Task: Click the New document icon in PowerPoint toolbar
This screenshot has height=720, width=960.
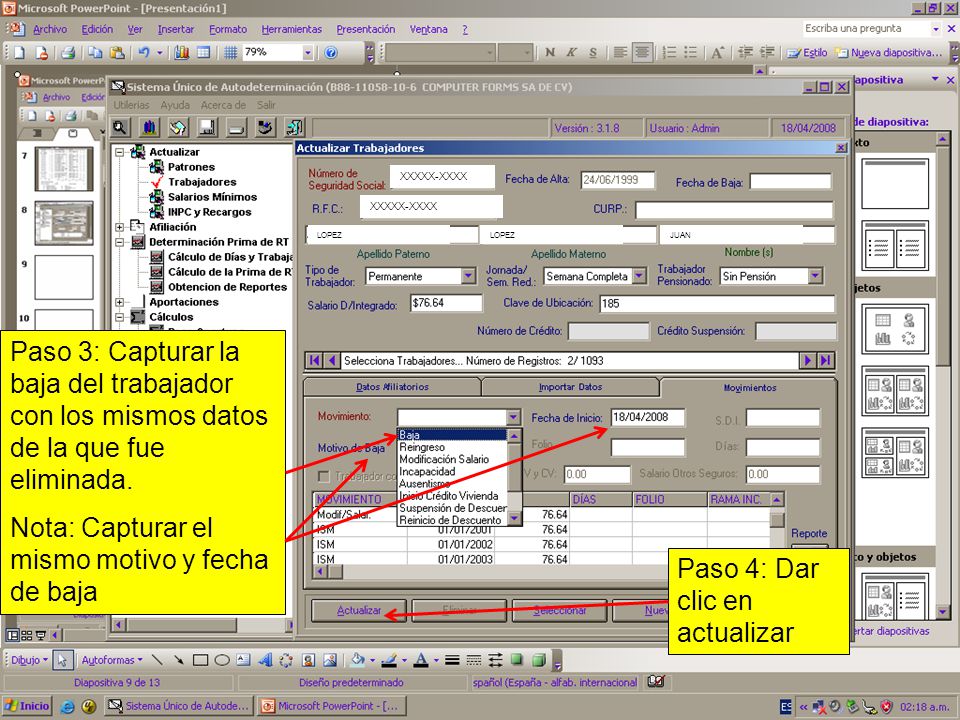Action: click(19, 53)
